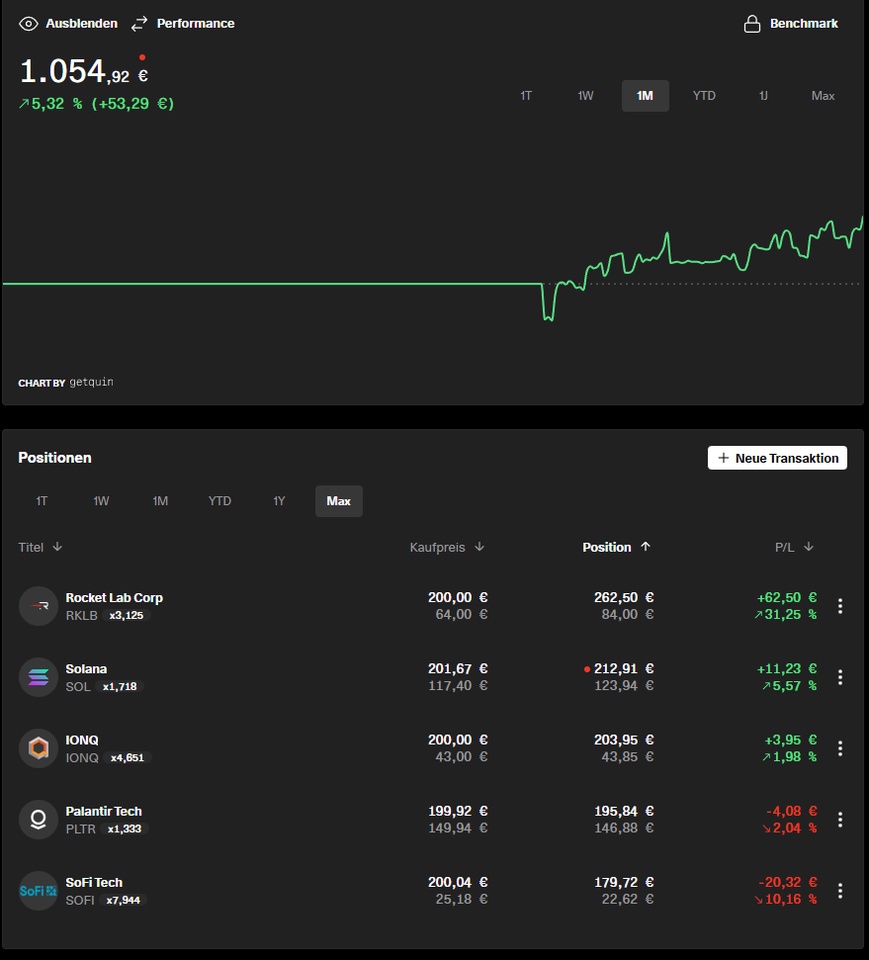Viewport: 869px width, 960px height.
Task: Click the Benchmark lock icon
Action: click(752, 23)
